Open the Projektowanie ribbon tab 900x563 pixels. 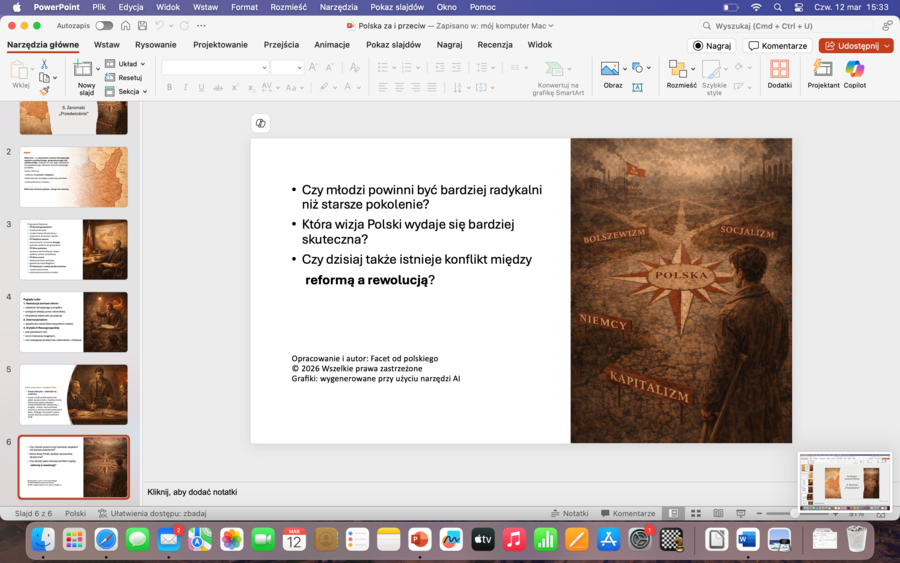[220, 45]
